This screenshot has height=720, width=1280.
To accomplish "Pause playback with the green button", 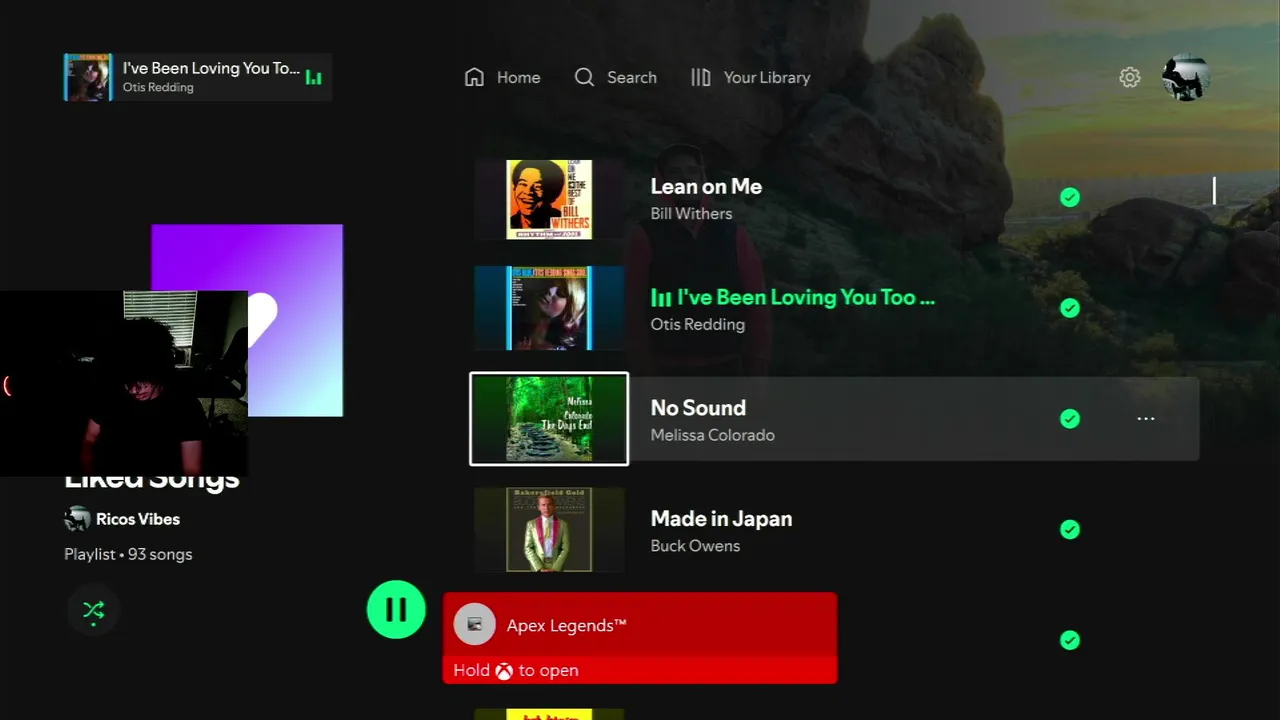I will [x=396, y=609].
